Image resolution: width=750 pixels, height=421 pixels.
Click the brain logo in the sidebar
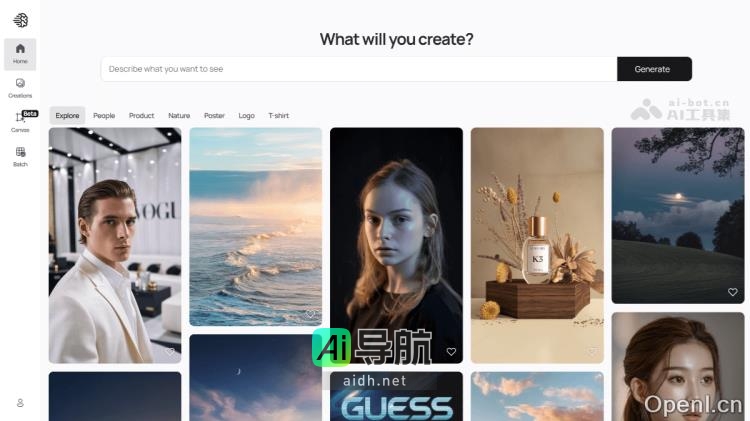pyautogui.click(x=21, y=20)
